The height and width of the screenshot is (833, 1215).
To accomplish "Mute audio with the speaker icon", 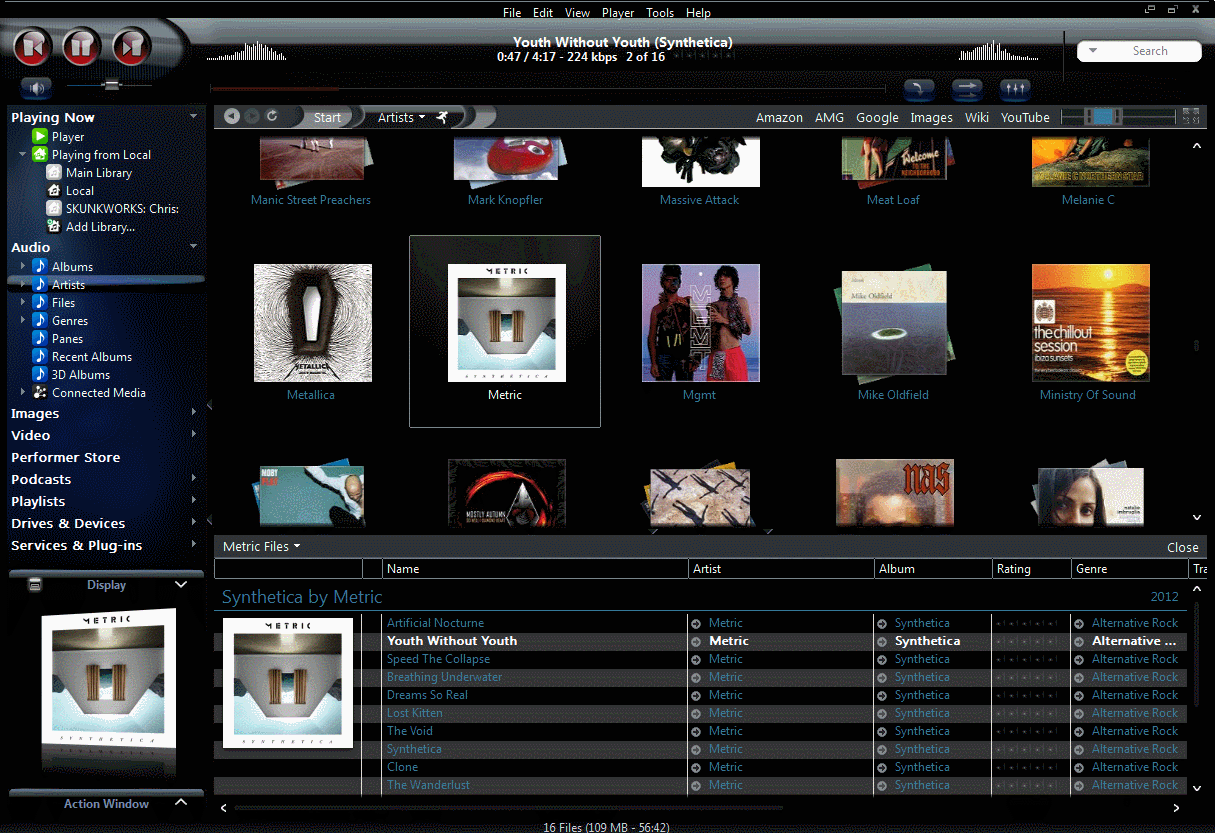I will click(36, 88).
